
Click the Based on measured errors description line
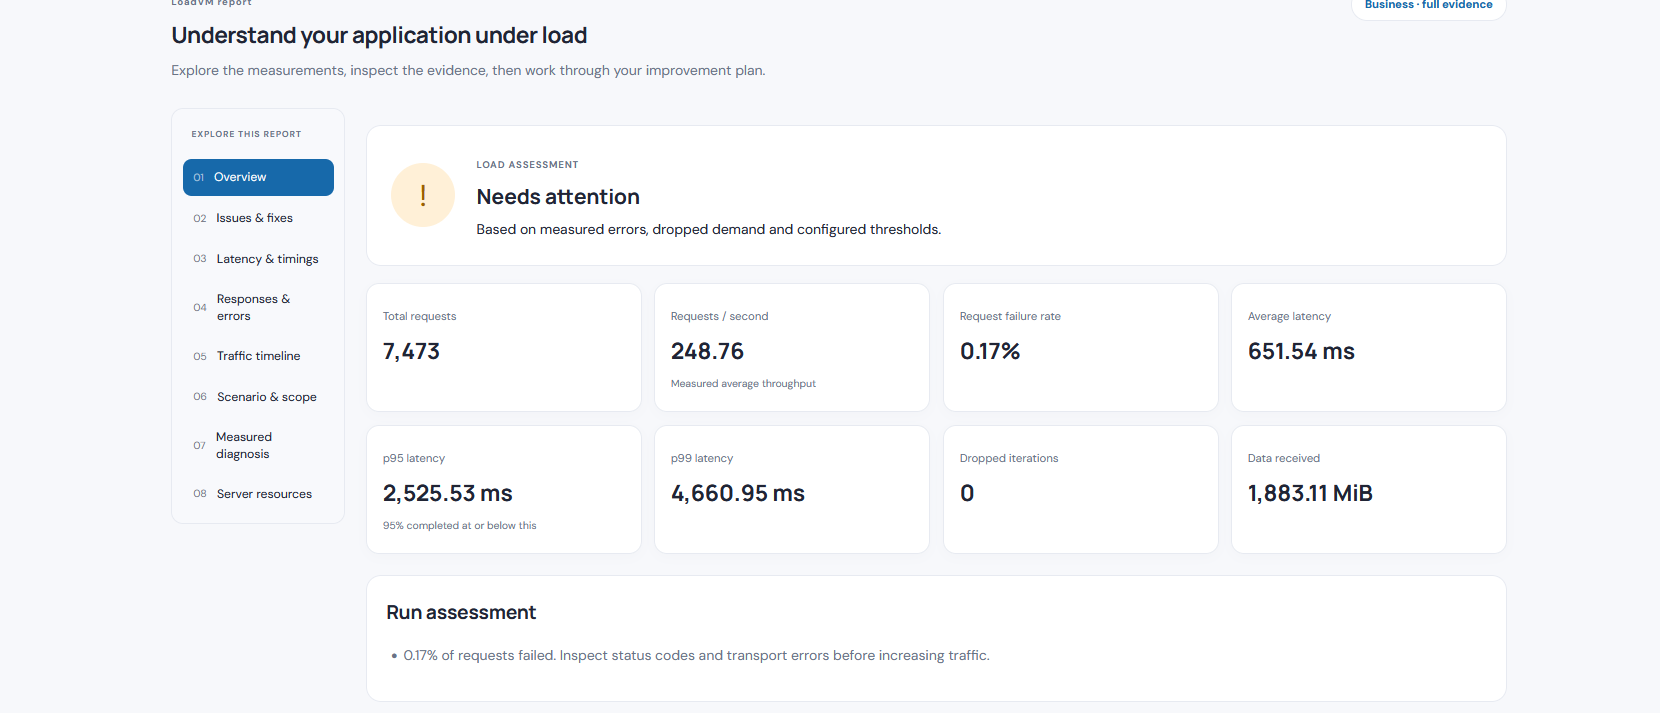[708, 229]
